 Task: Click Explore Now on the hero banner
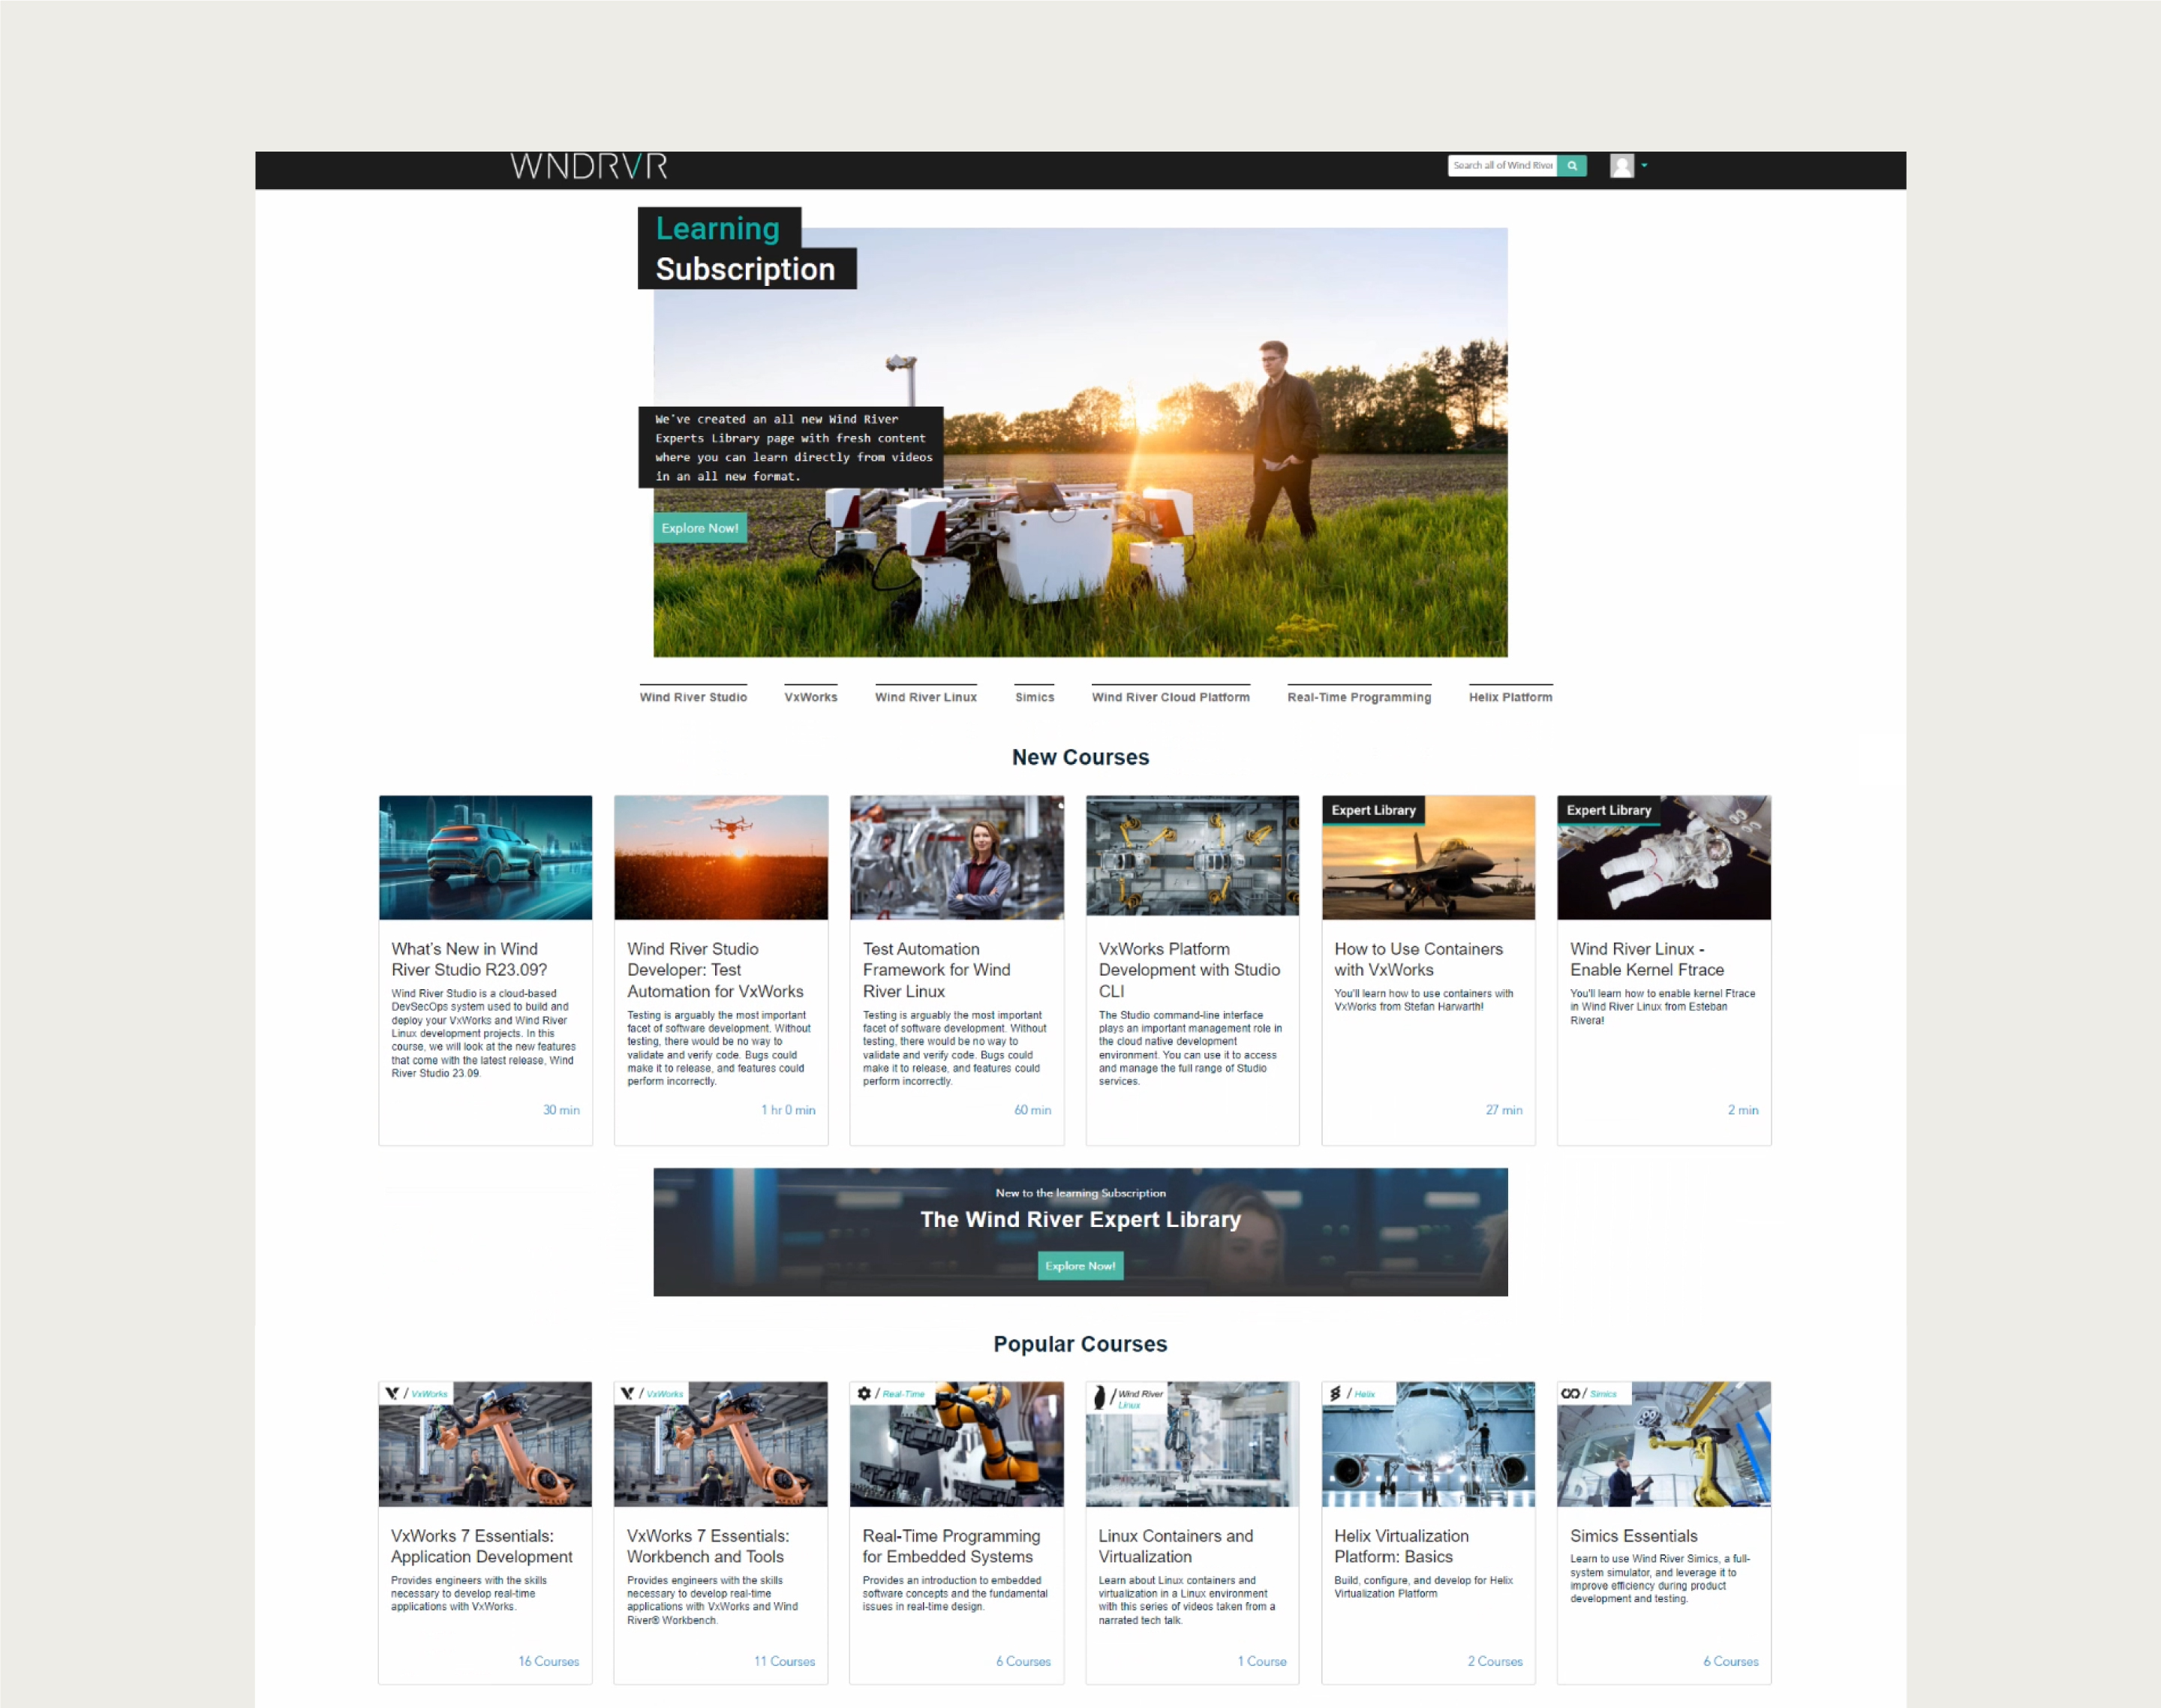pyautogui.click(x=699, y=528)
